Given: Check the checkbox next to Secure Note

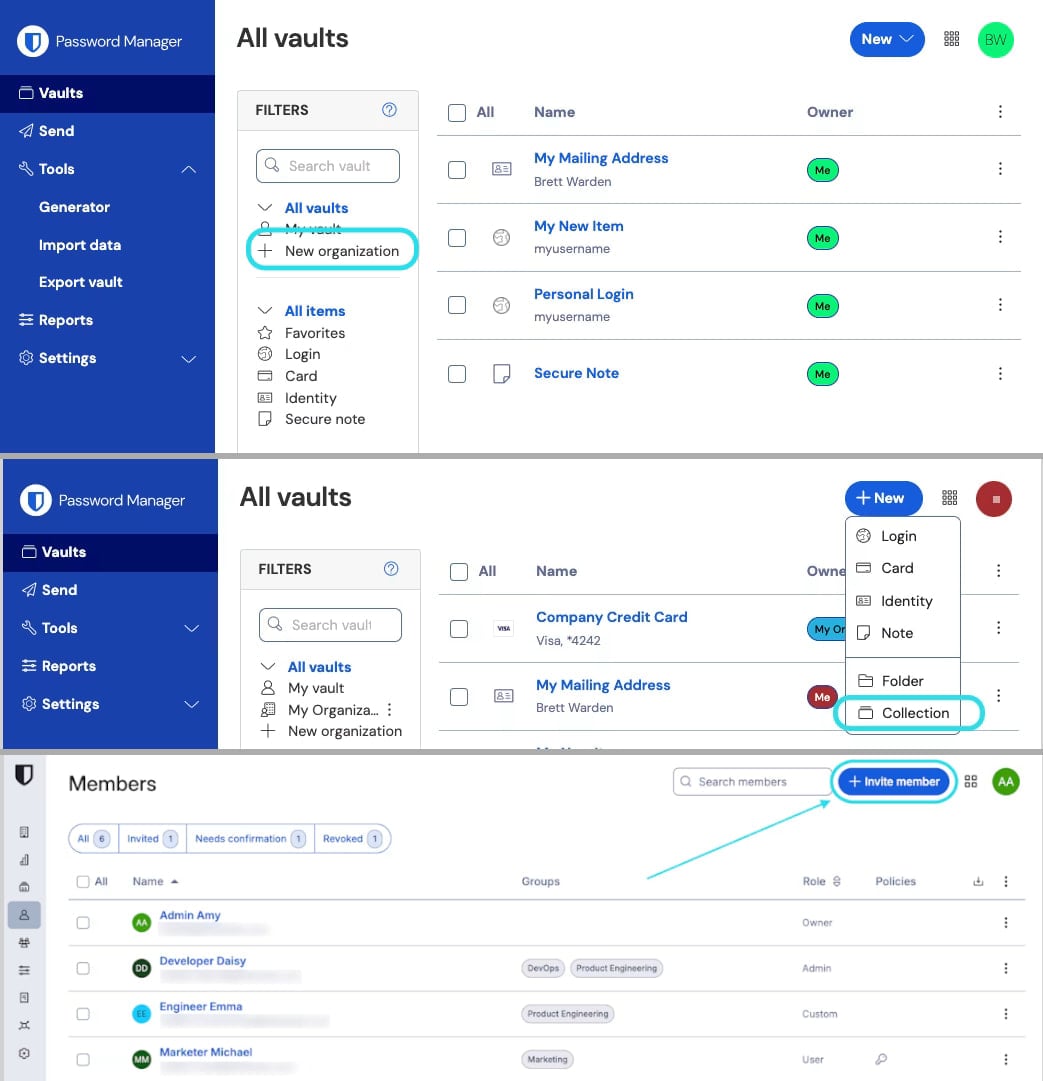Looking at the screenshot, I should point(457,373).
